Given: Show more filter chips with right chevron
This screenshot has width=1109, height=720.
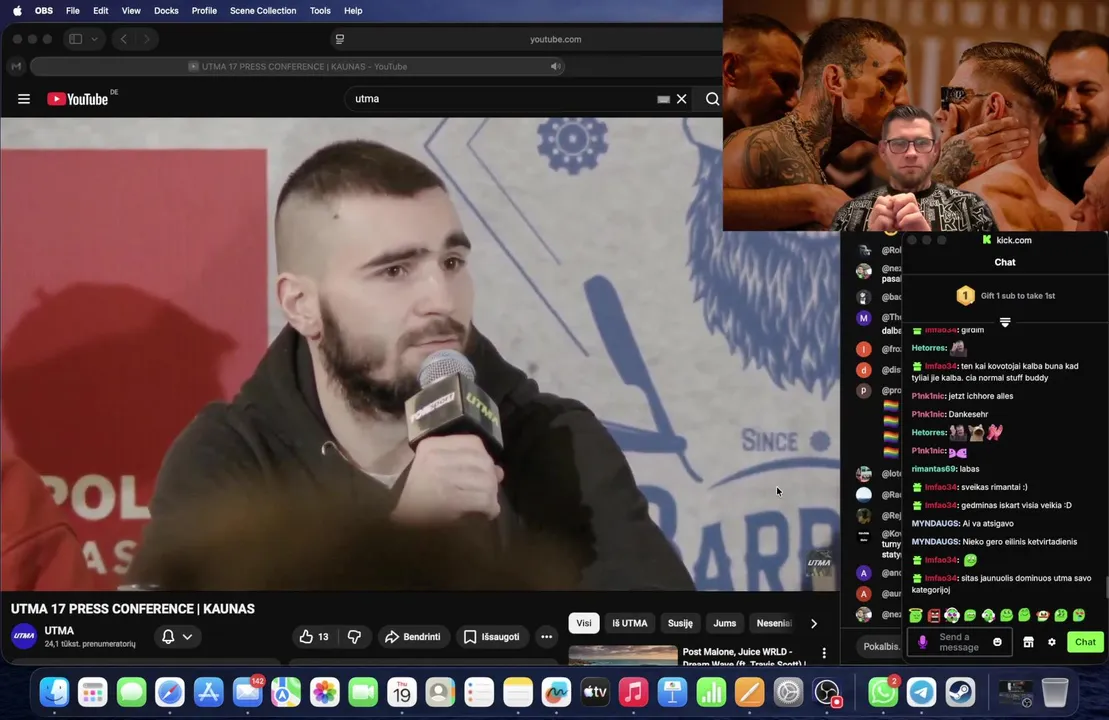Looking at the screenshot, I should [814, 623].
